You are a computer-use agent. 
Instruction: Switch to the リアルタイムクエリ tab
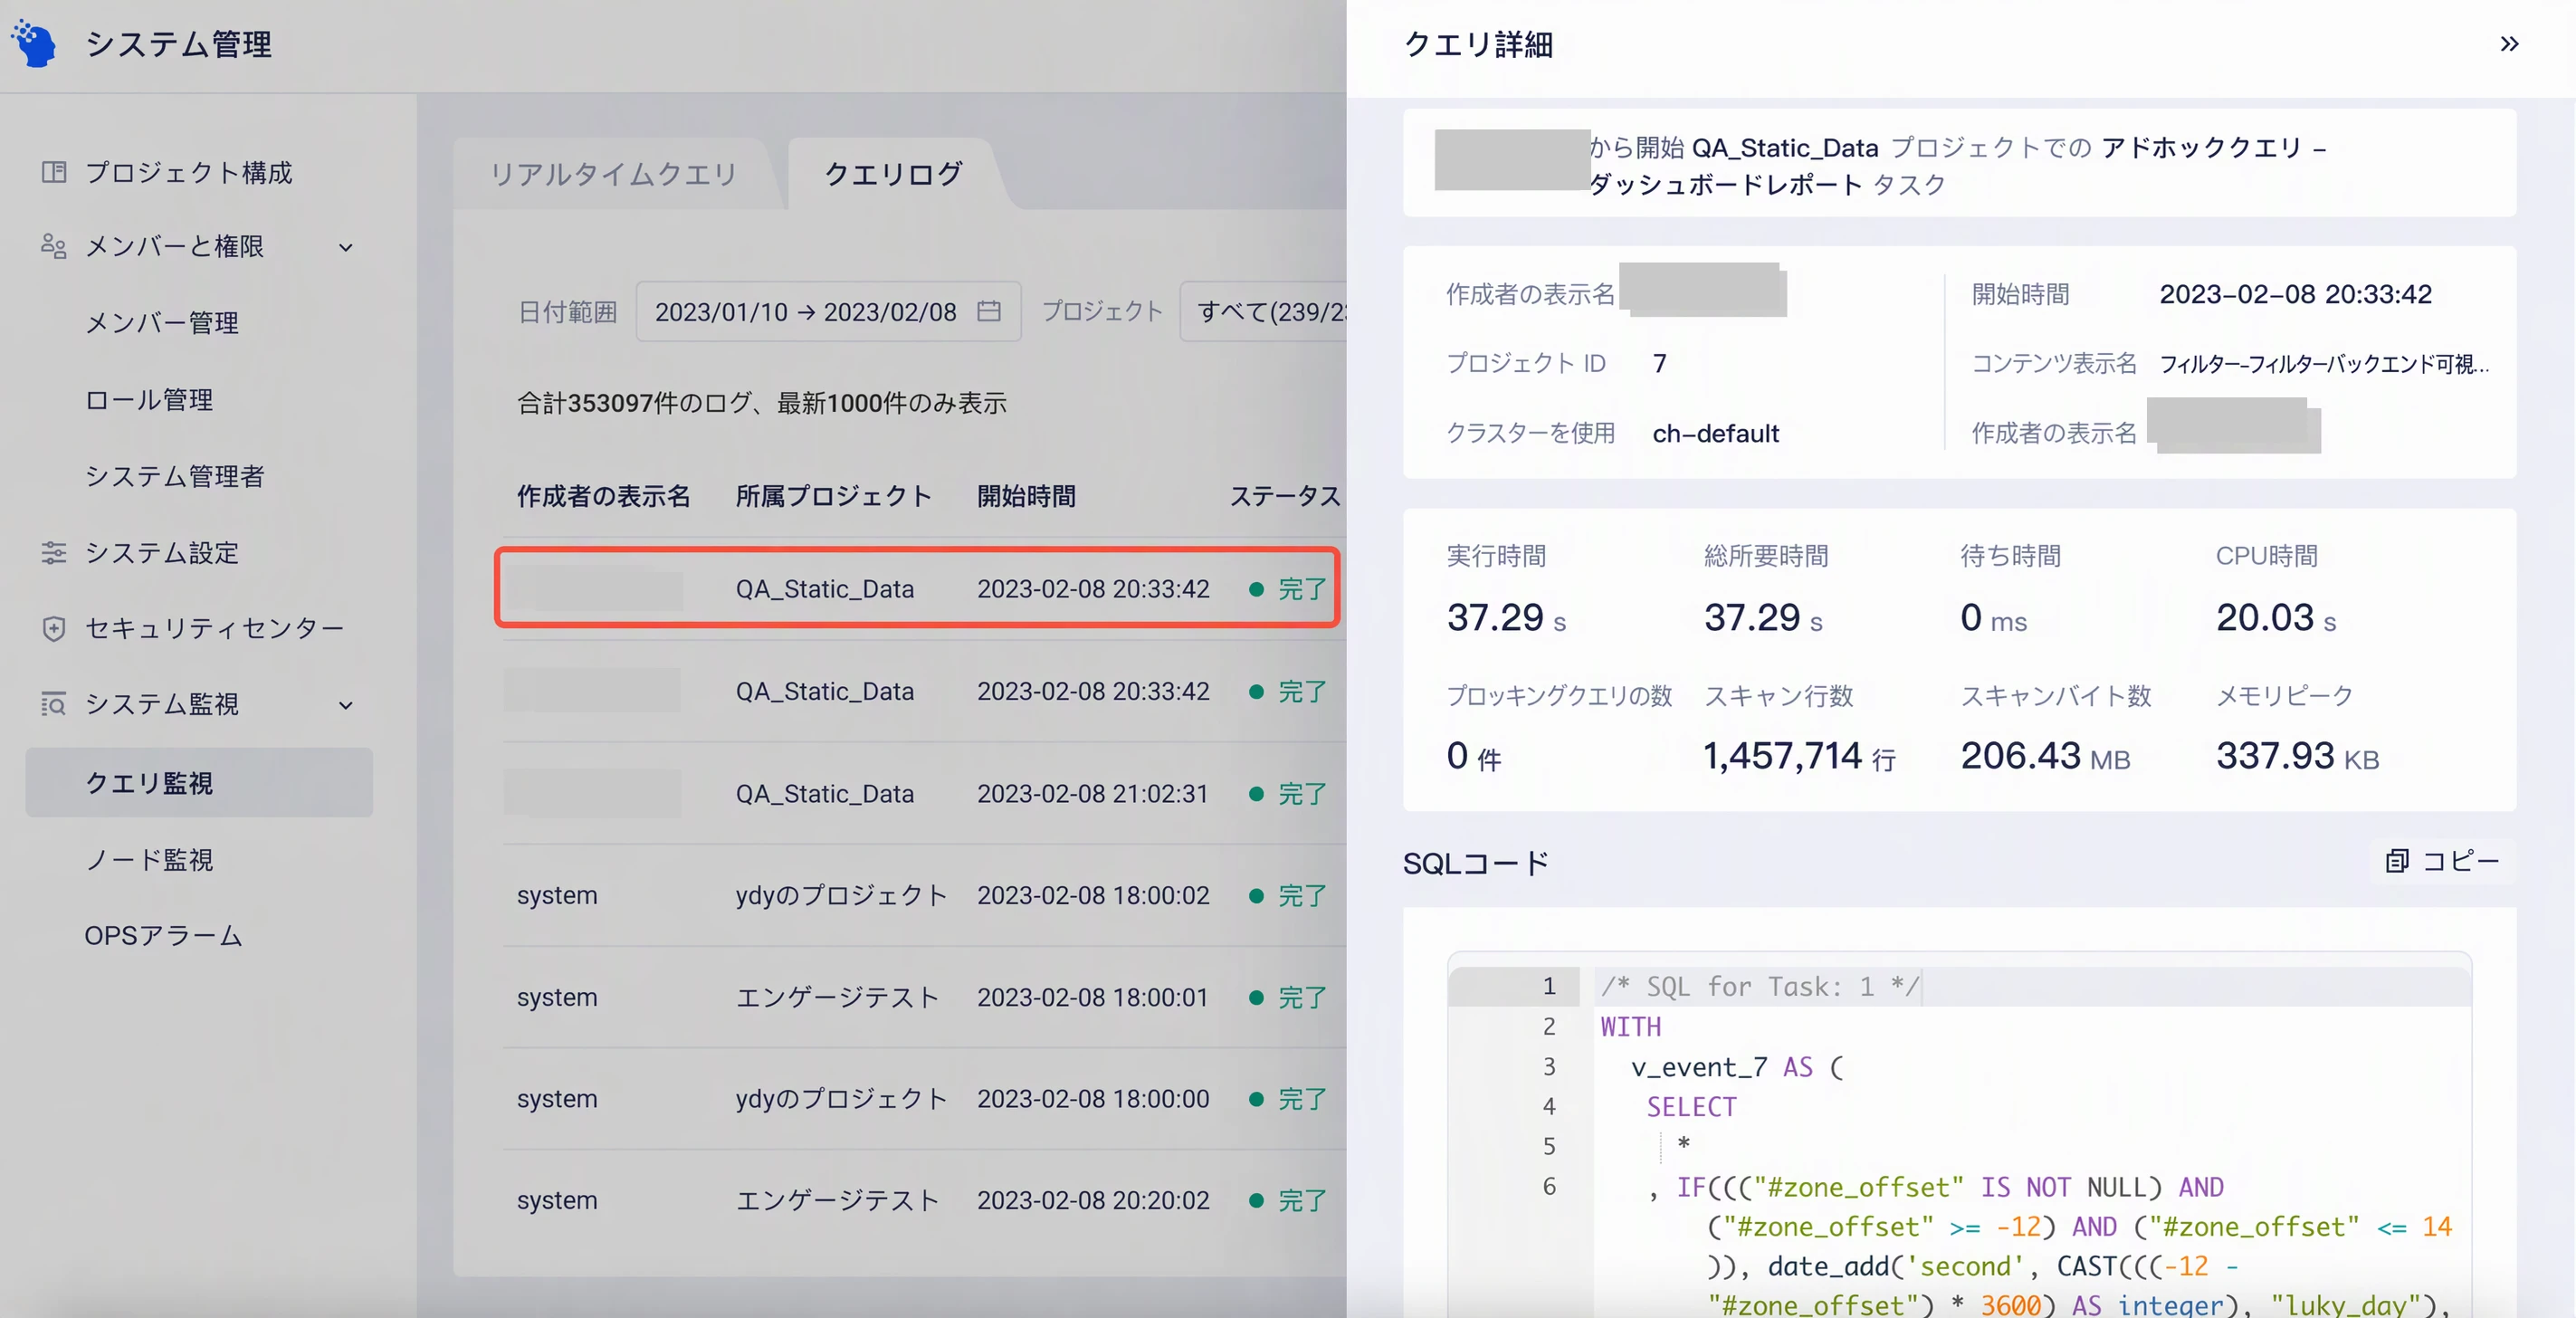[x=613, y=174]
